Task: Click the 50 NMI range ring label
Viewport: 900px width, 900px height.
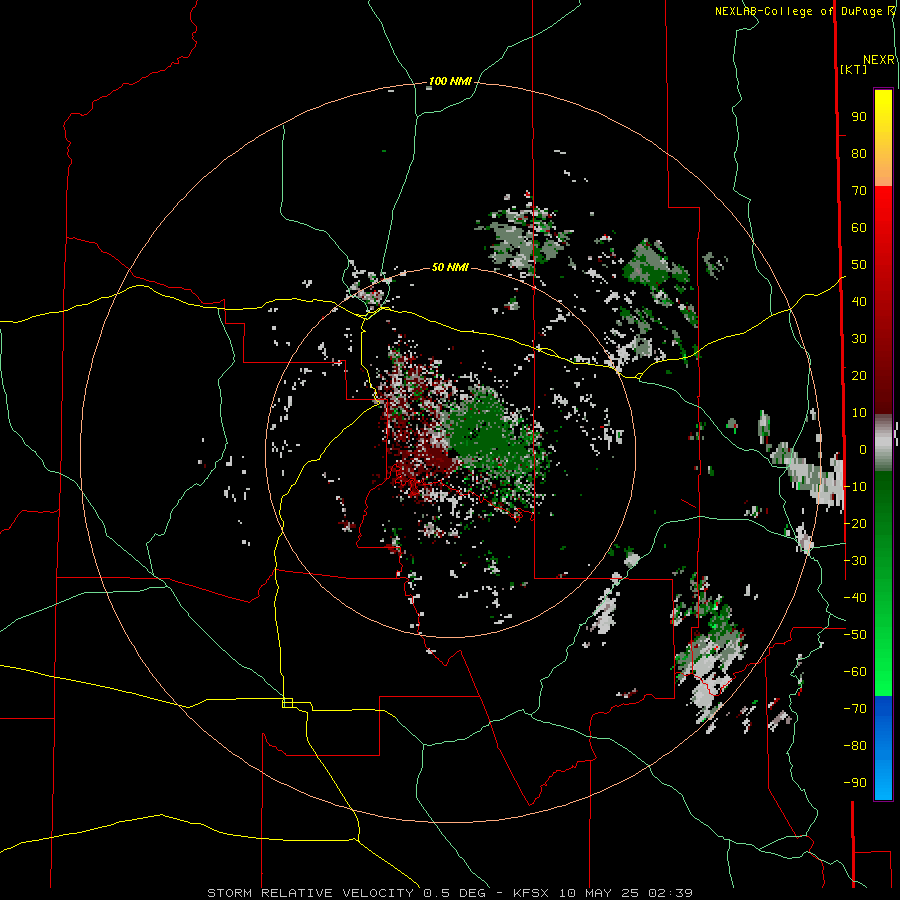Action: (450, 267)
